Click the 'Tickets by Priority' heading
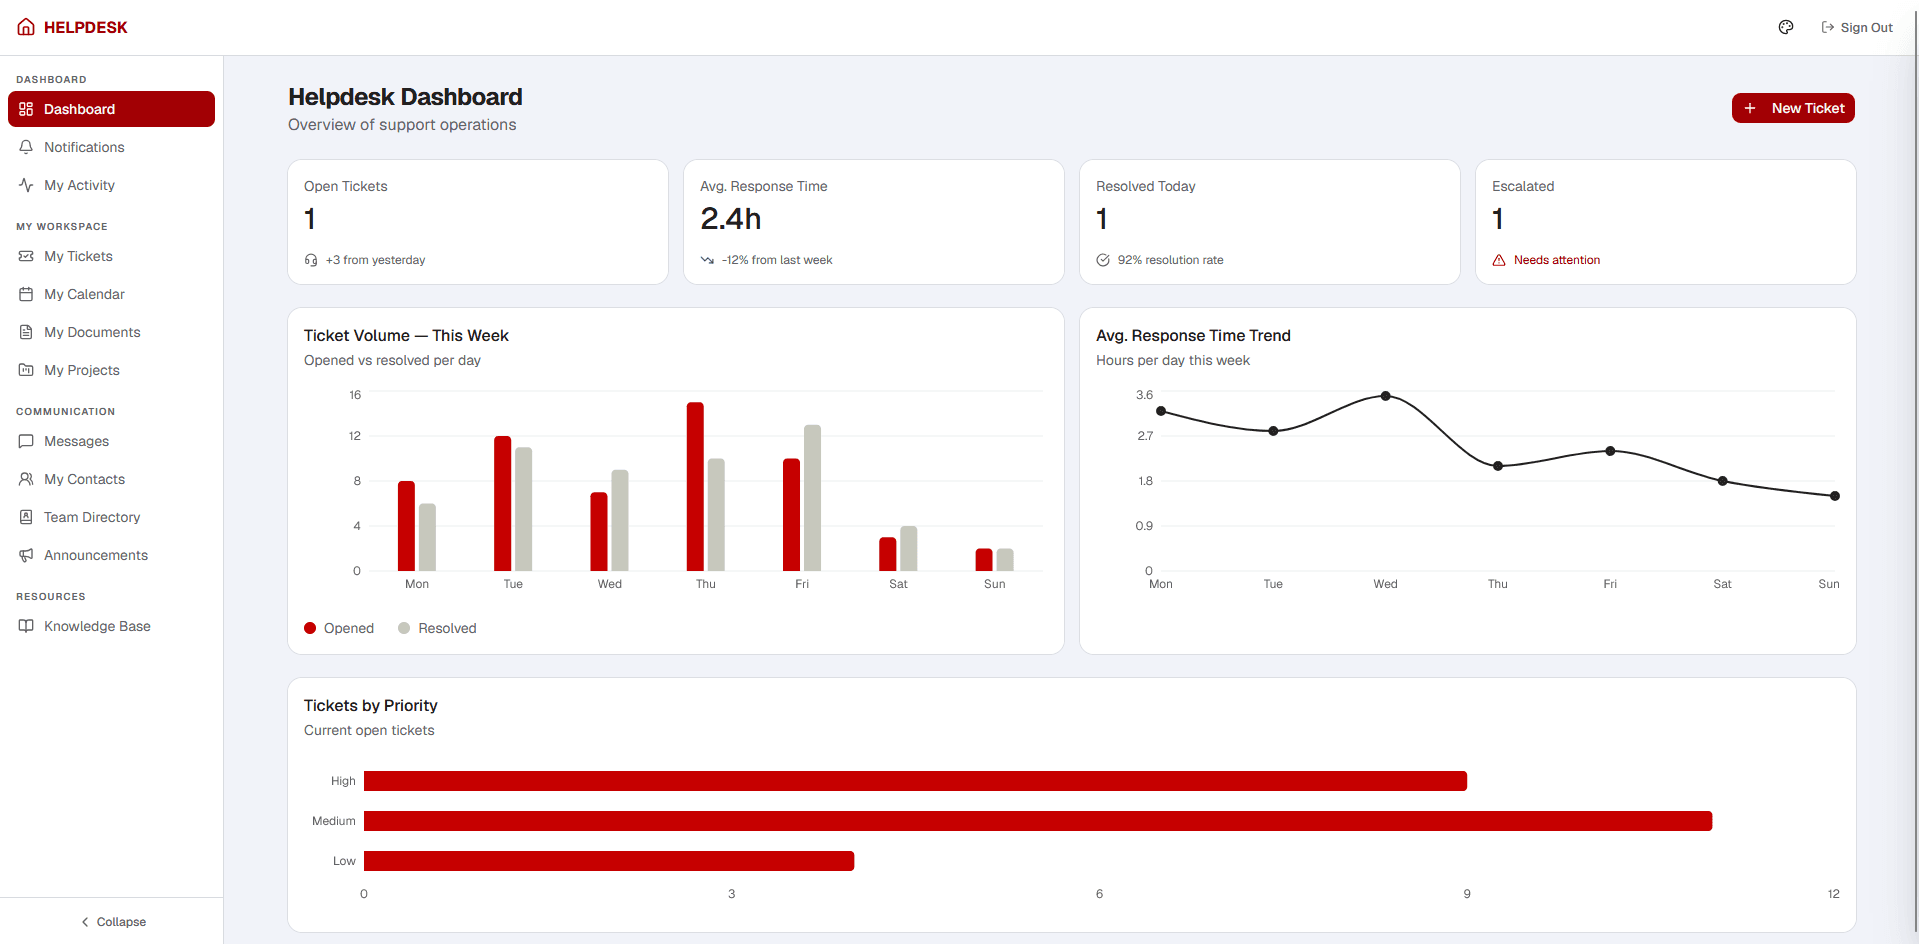The height and width of the screenshot is (944, 1919). (x=371, y=705)
